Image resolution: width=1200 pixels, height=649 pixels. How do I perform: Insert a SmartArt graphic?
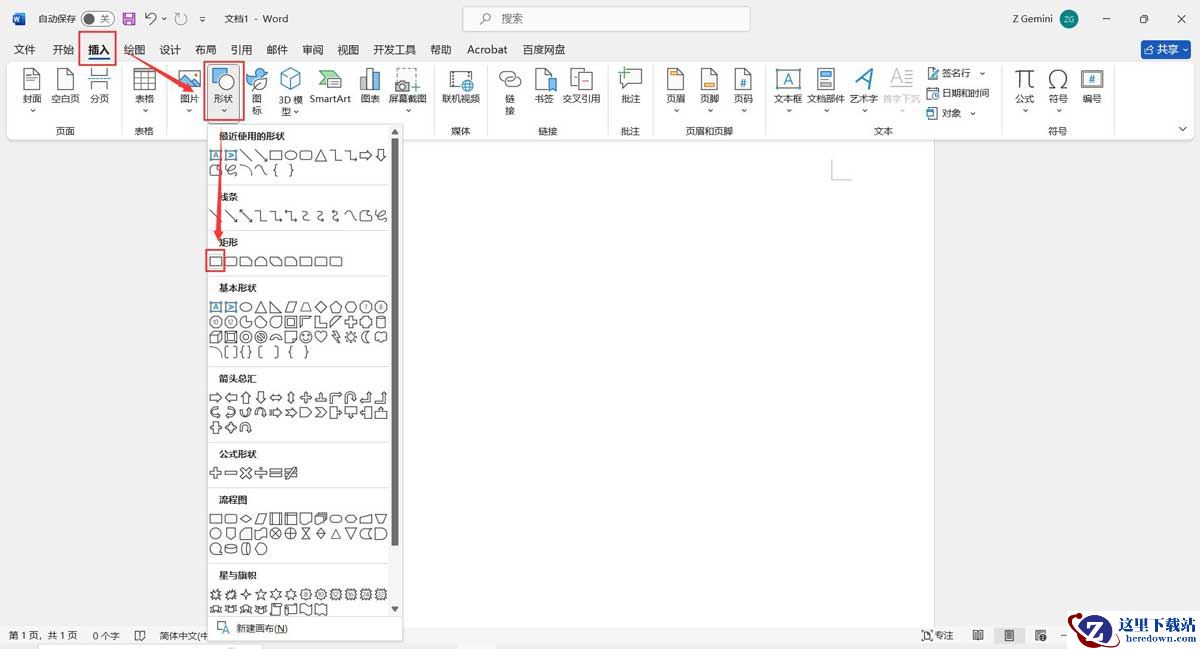[330, 86]
